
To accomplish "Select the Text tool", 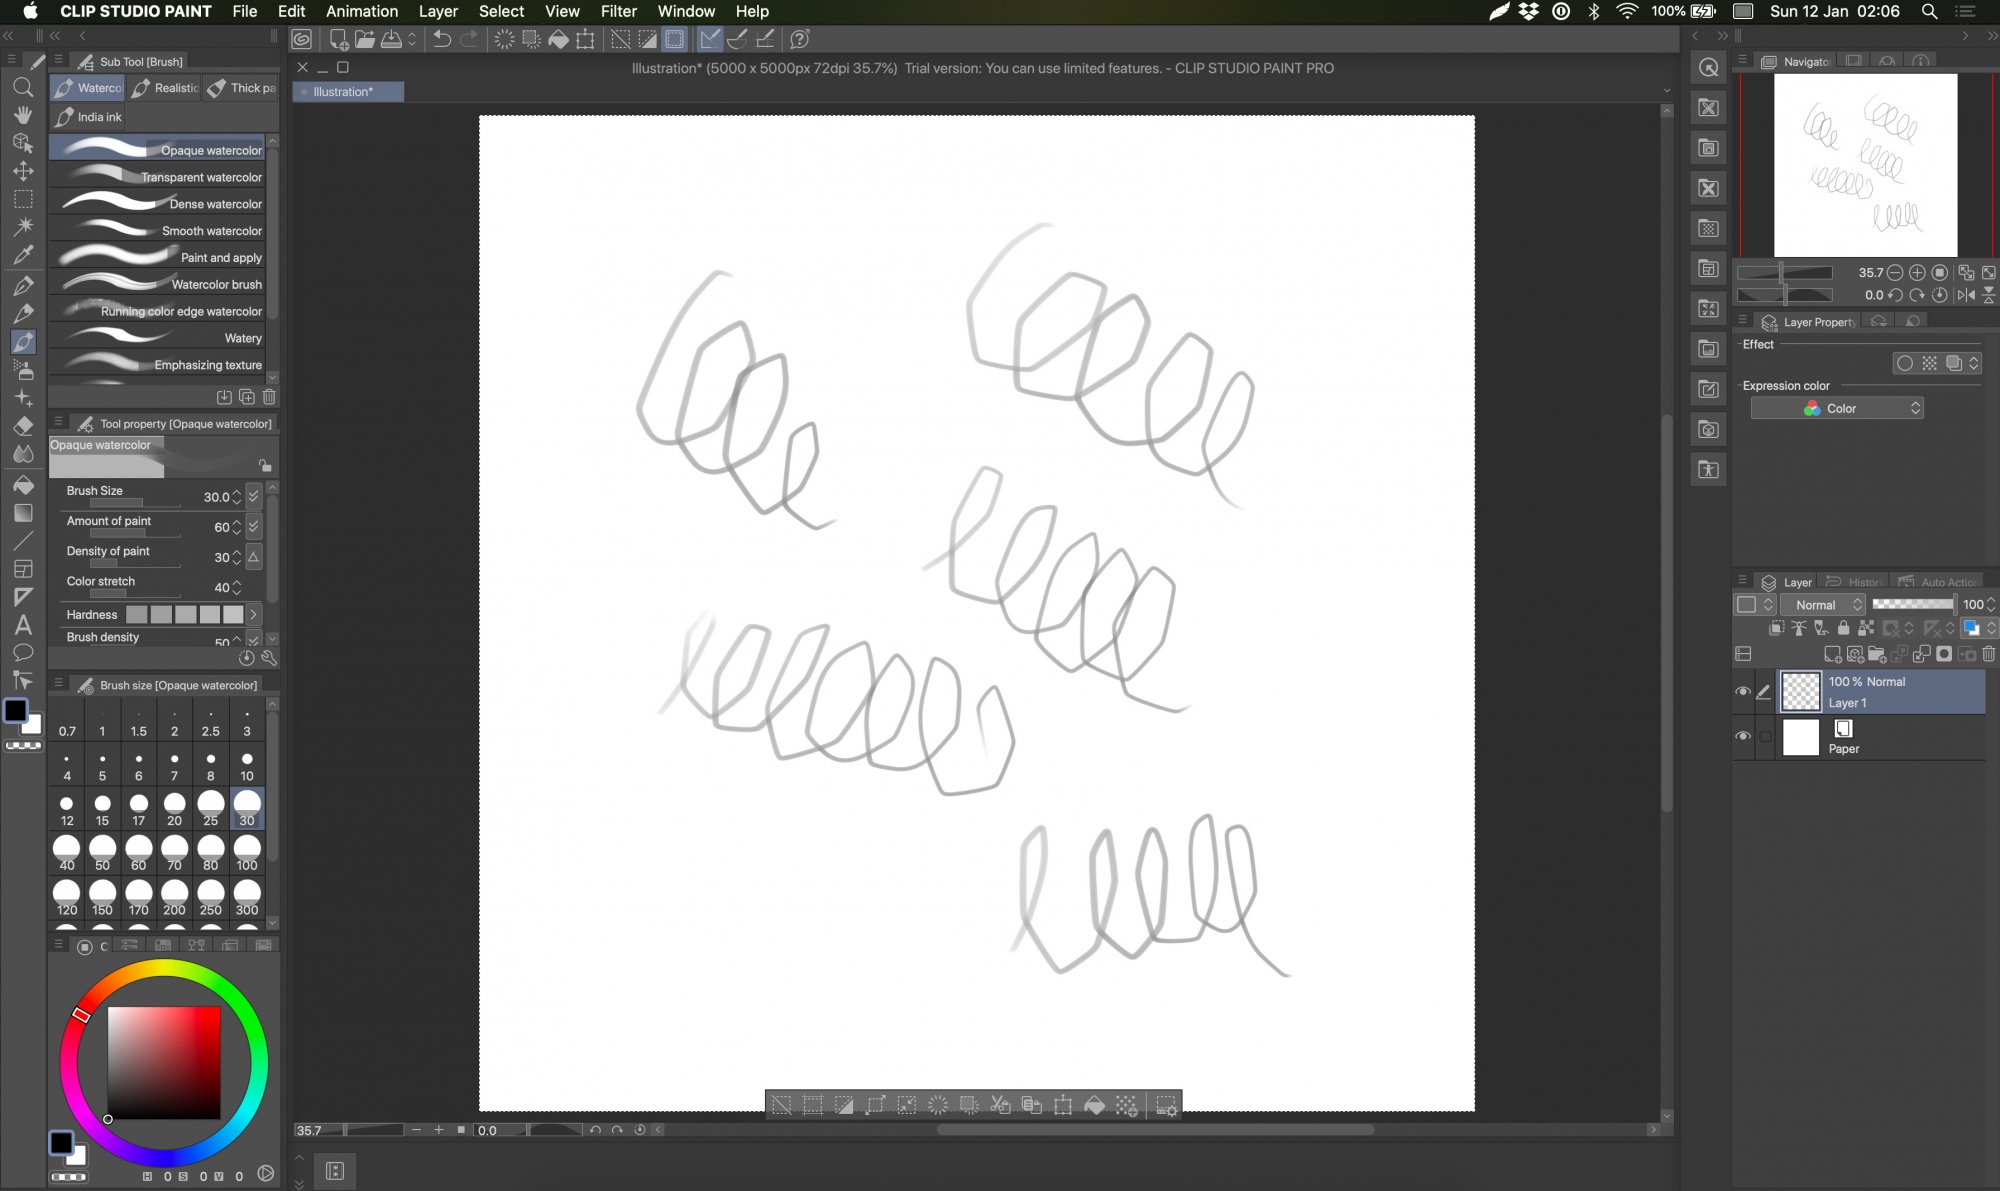I will tap(24, 625).
